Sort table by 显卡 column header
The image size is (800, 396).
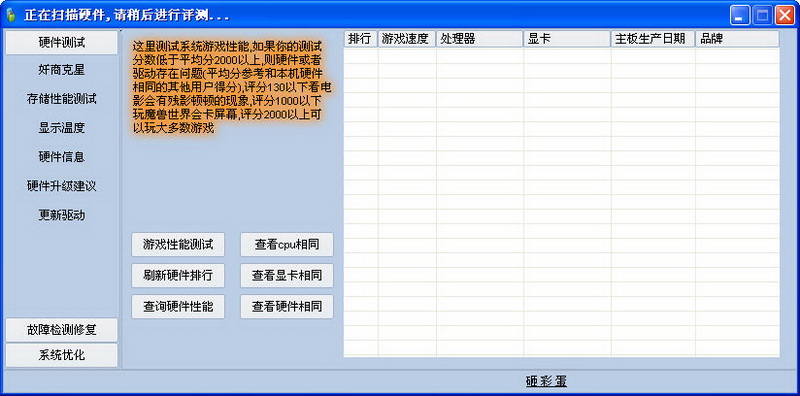tap(567, 39)
